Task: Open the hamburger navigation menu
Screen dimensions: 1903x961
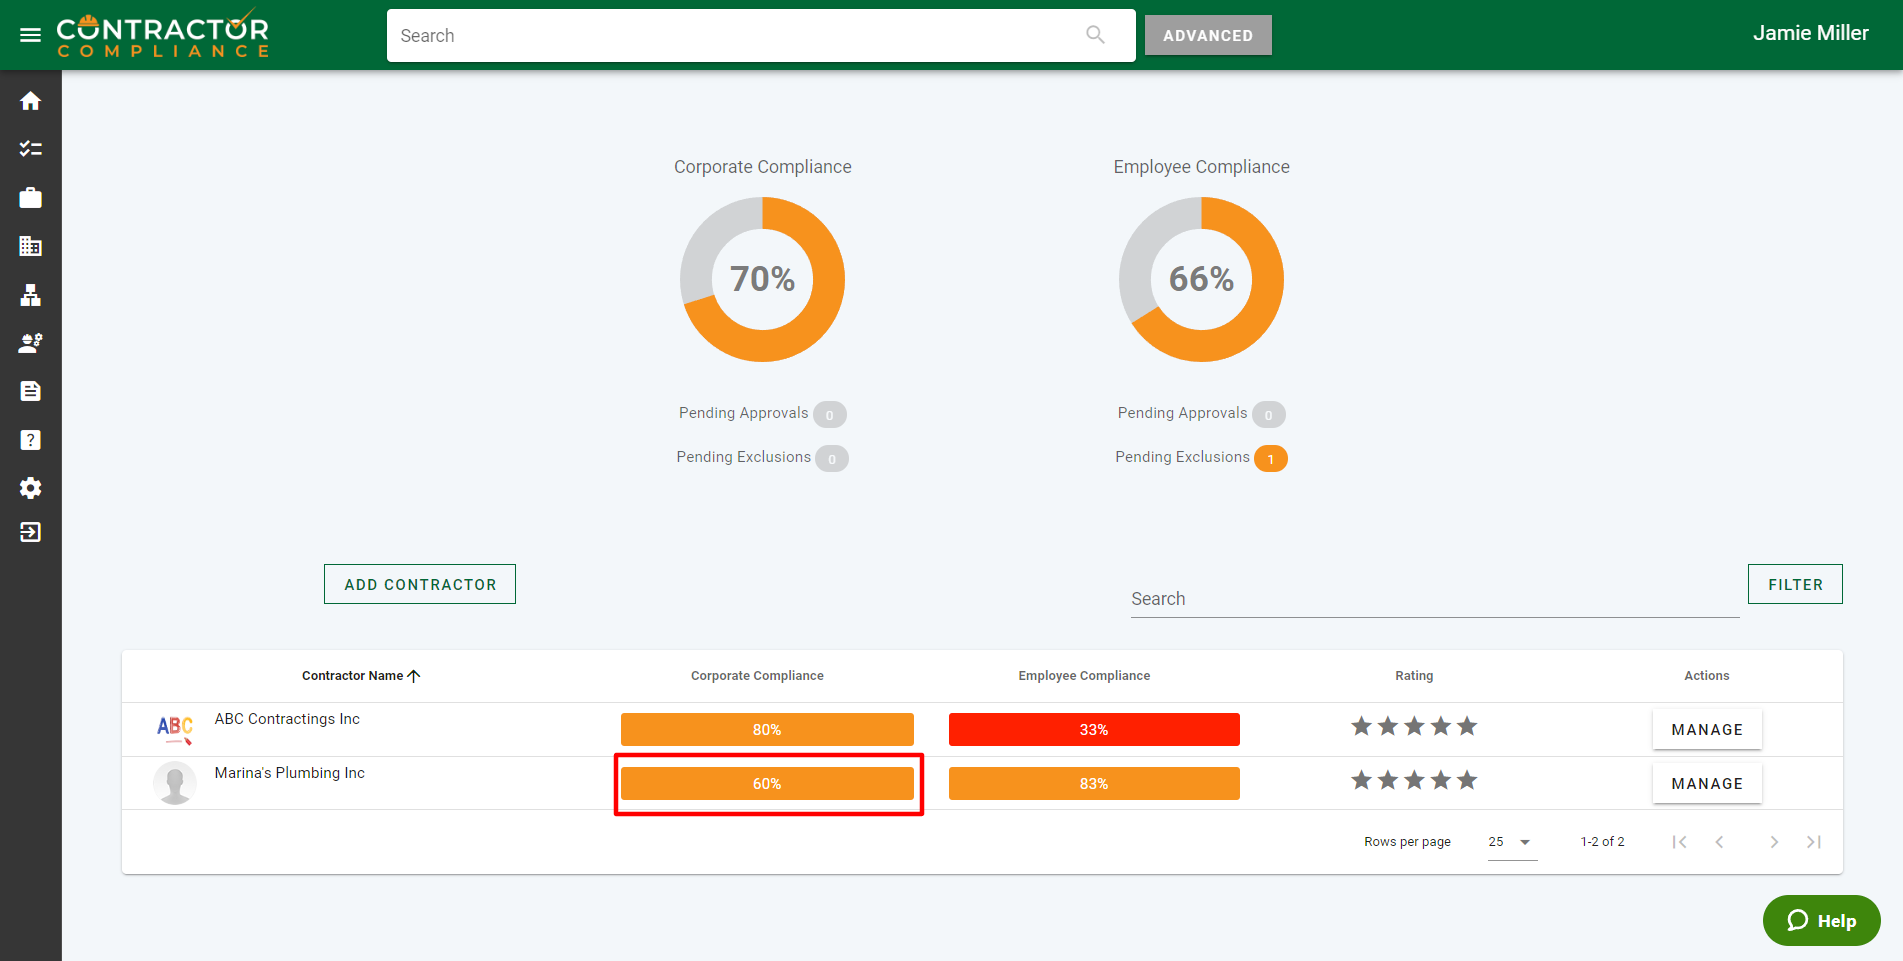Action: [30, 35]
